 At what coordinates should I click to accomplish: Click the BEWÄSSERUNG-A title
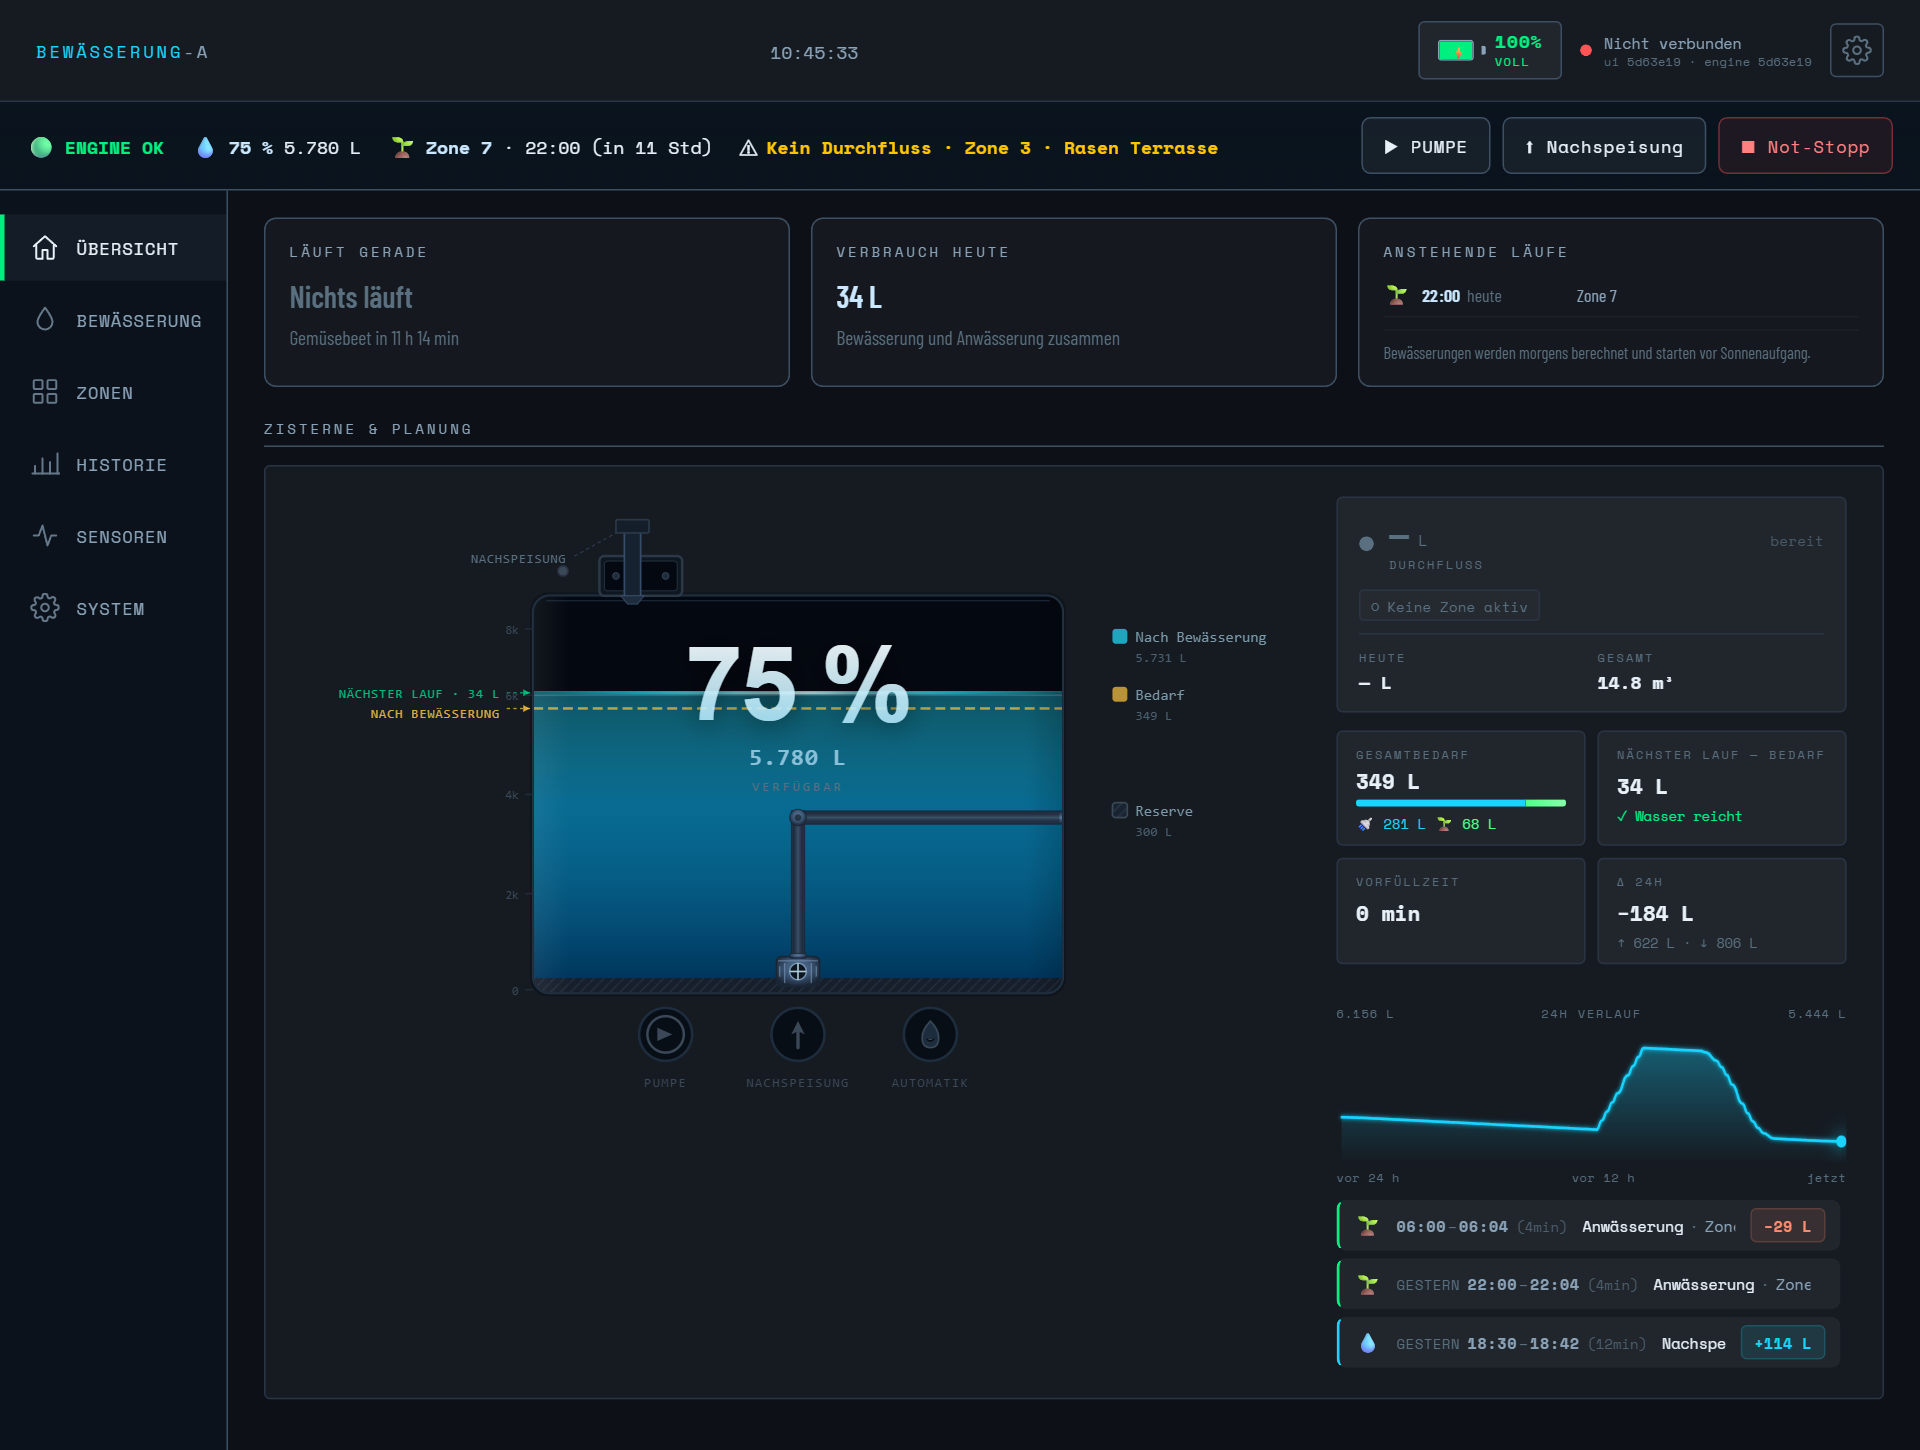[122, 52]
